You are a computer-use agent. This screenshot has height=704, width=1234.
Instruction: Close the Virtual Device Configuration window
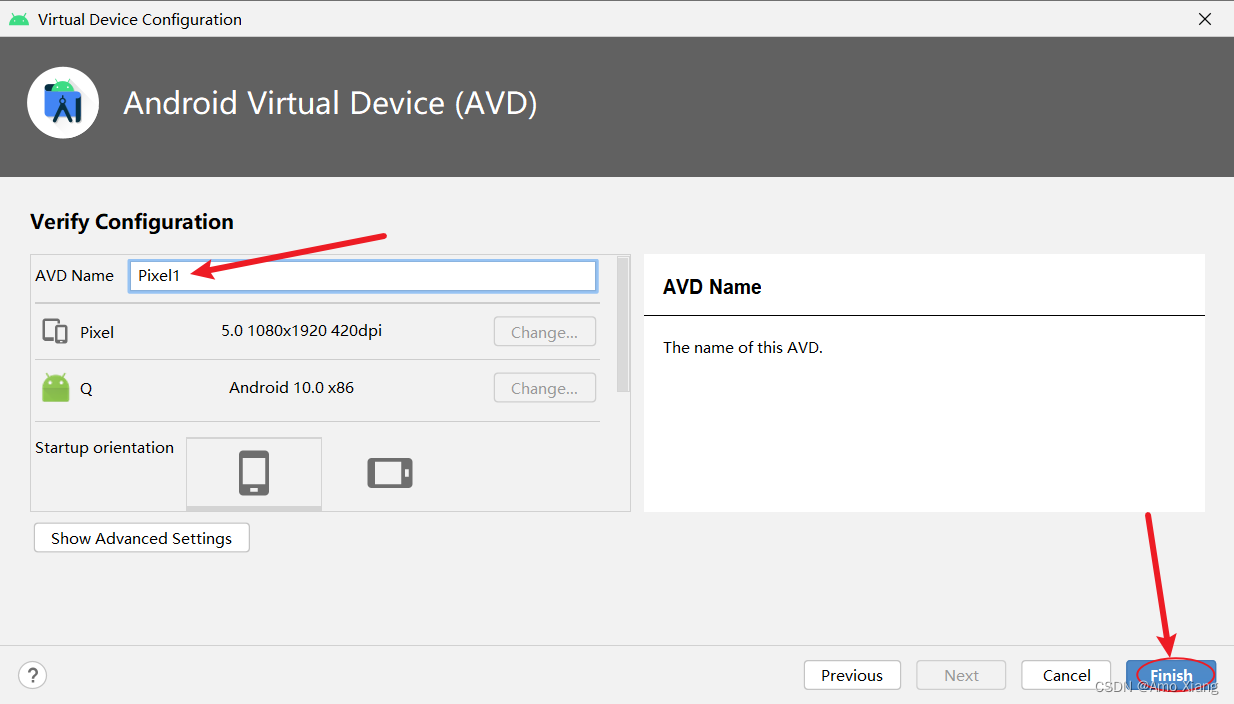pyautogui.click(x=1205, y=19)
